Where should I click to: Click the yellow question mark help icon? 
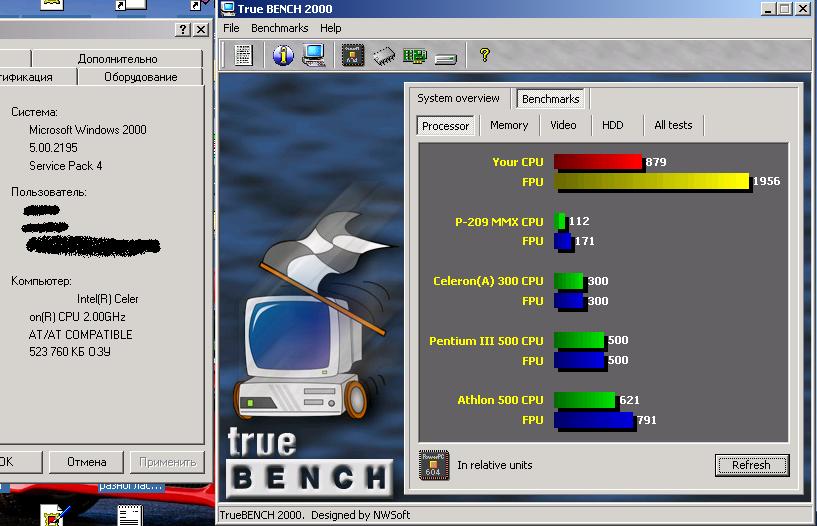(485, 55)
